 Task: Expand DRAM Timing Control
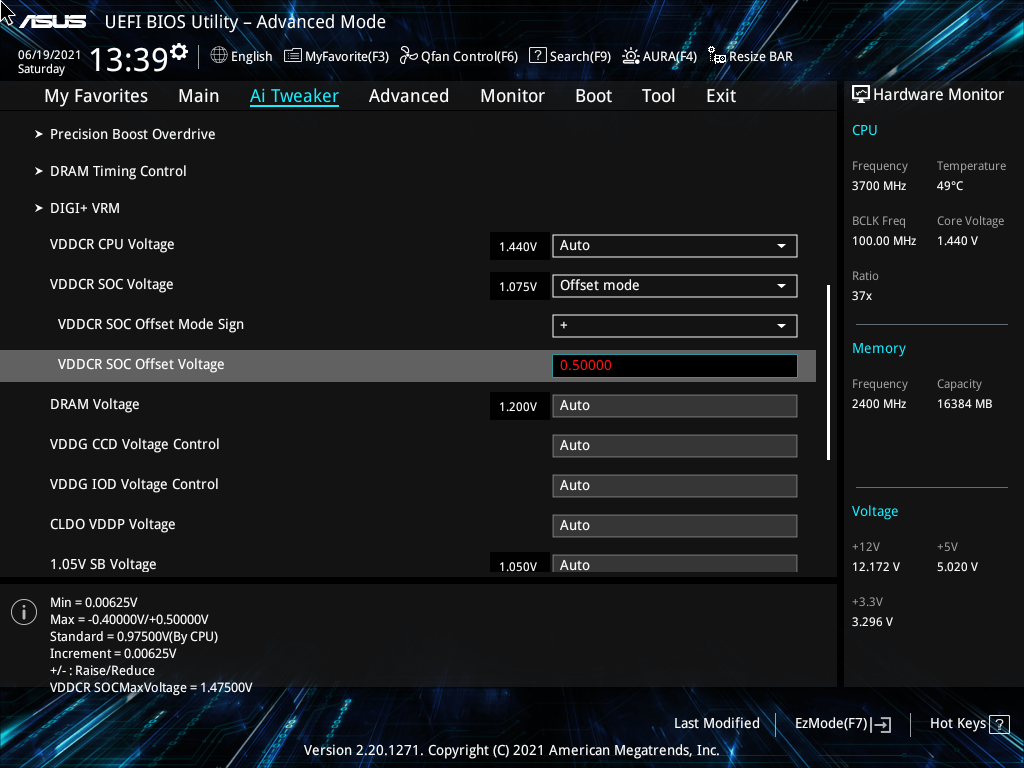point(118,171)
